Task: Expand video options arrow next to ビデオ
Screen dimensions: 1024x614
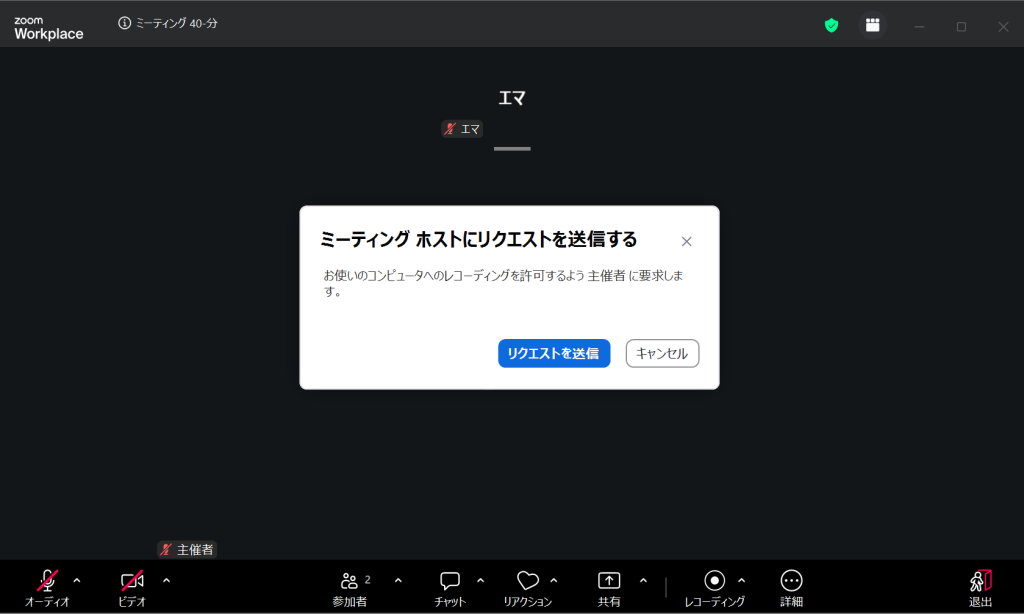Action: 166,580
